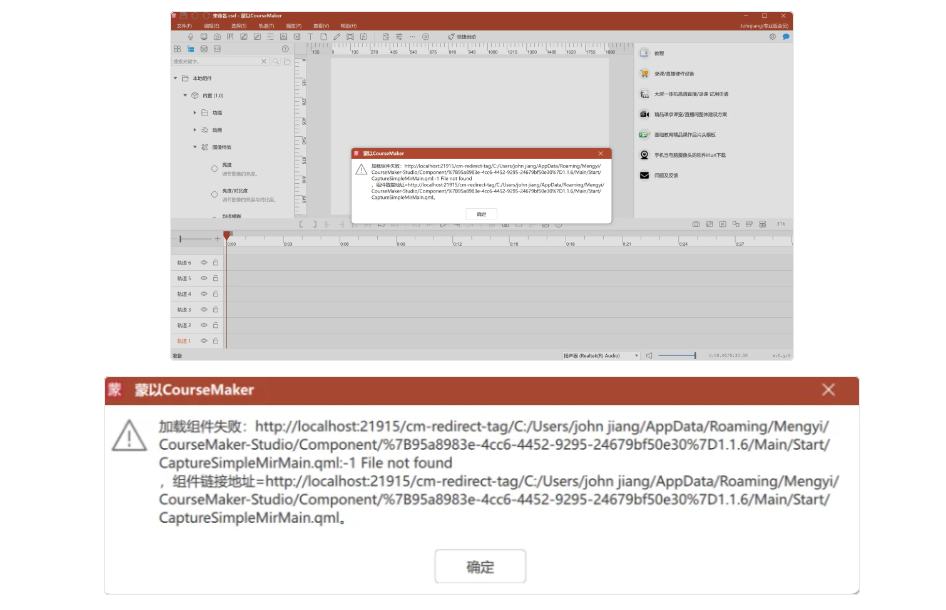Open the menu labeled with (T)

pos(266,26)
